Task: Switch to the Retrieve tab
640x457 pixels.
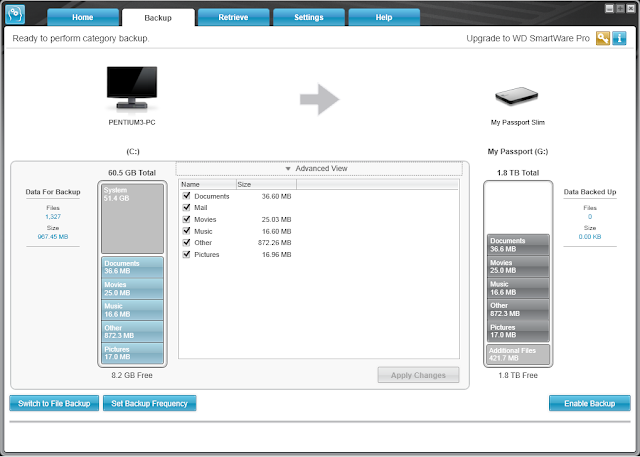Action: (233, 17)
